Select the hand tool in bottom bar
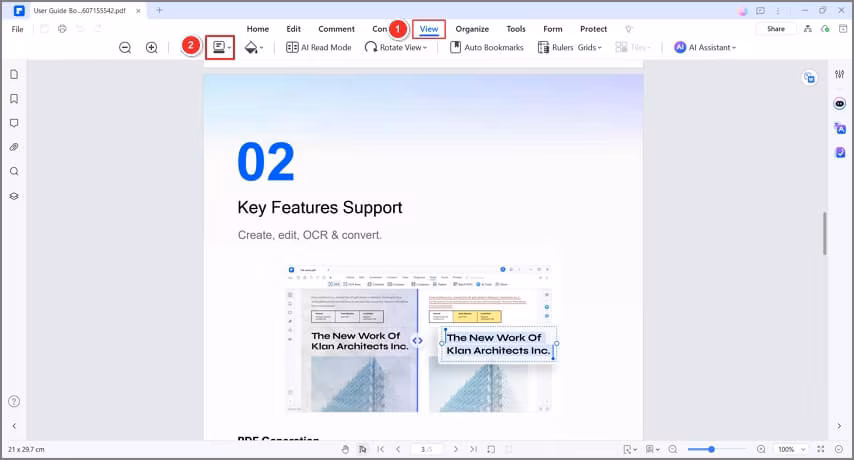The height and width of the screenshot is (460, 854). point(345,450)
